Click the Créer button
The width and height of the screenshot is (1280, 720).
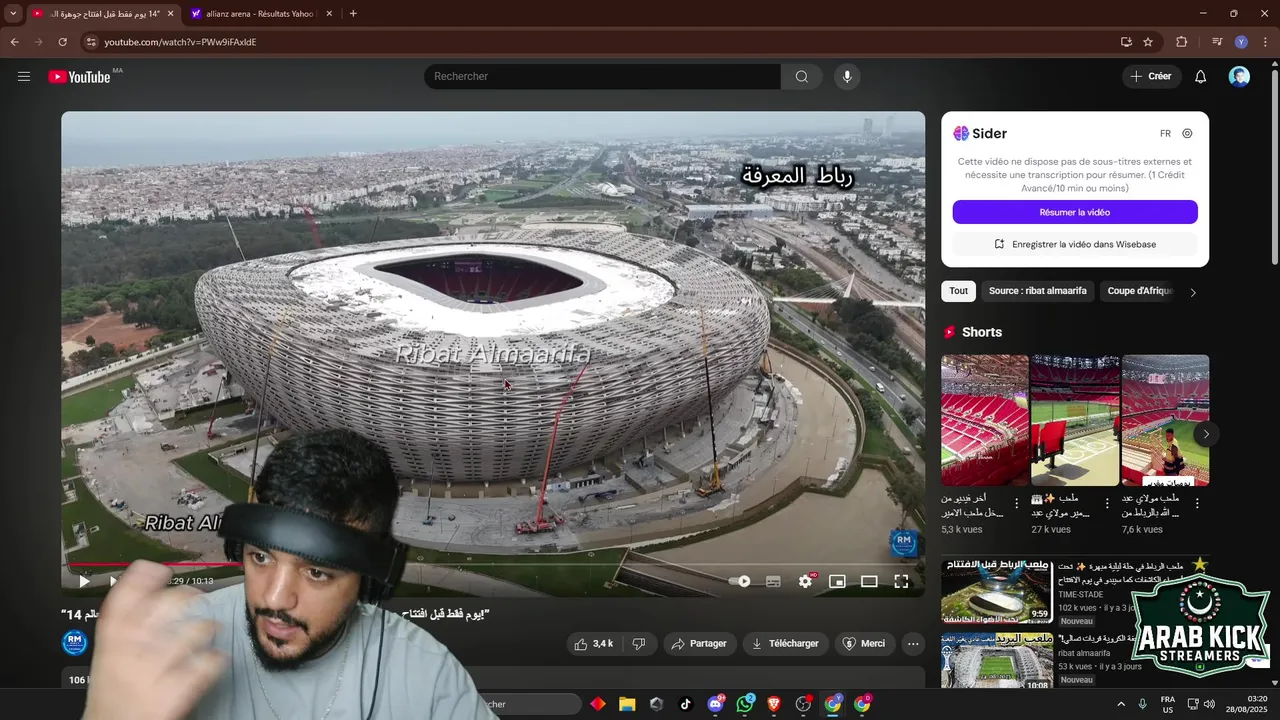point(1152,77)
